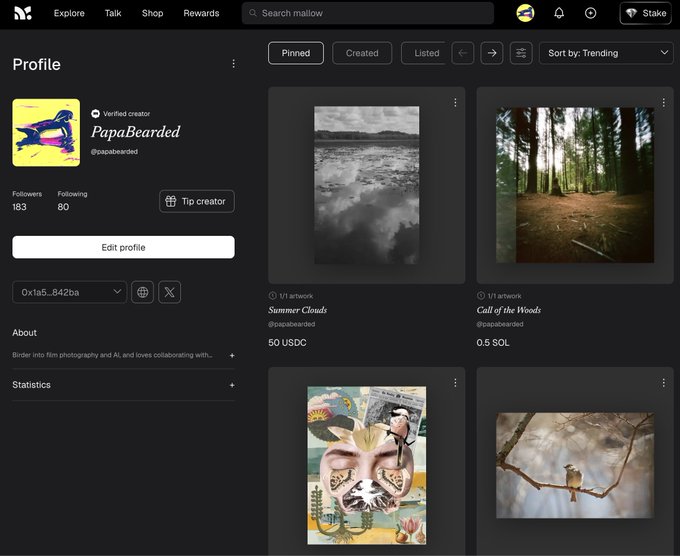This screenshot has width=680, height=556.
Task: Open bird-on-branch card options menu
Action: tap(664, 383)
